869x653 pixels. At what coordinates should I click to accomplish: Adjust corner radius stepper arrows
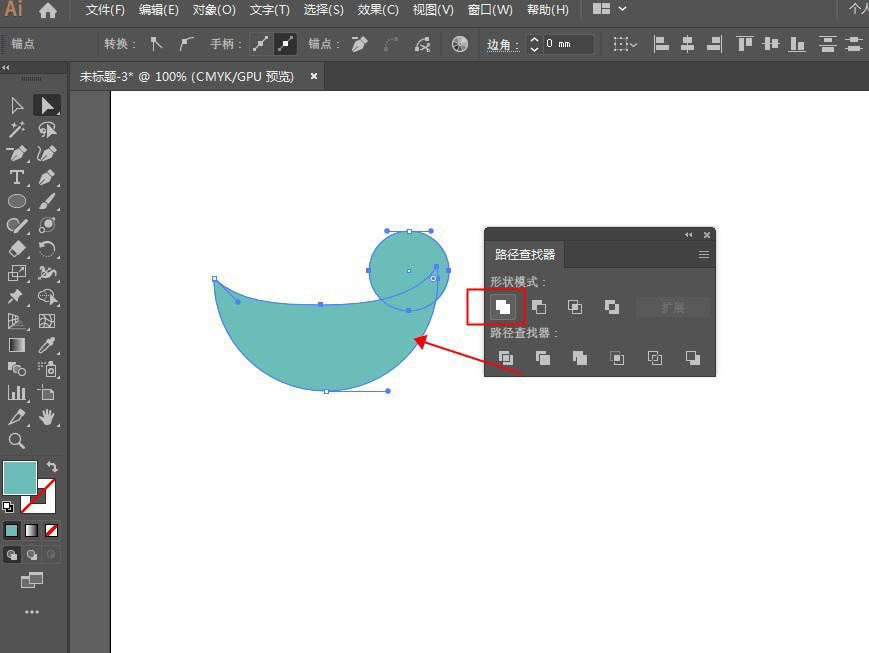pyautogui.click(x=534, y=44)
